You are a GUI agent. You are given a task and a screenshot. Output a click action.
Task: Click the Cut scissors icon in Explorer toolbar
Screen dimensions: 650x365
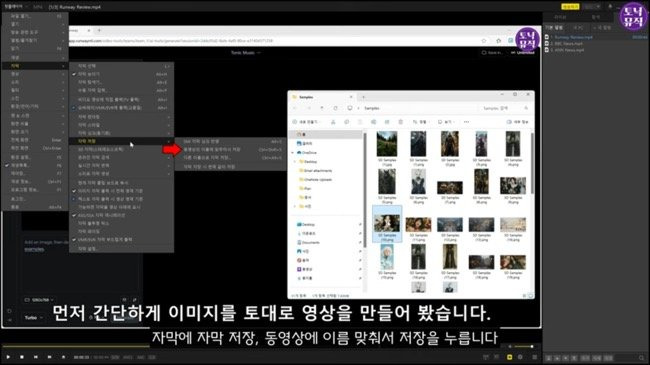(x=333, y=122)
